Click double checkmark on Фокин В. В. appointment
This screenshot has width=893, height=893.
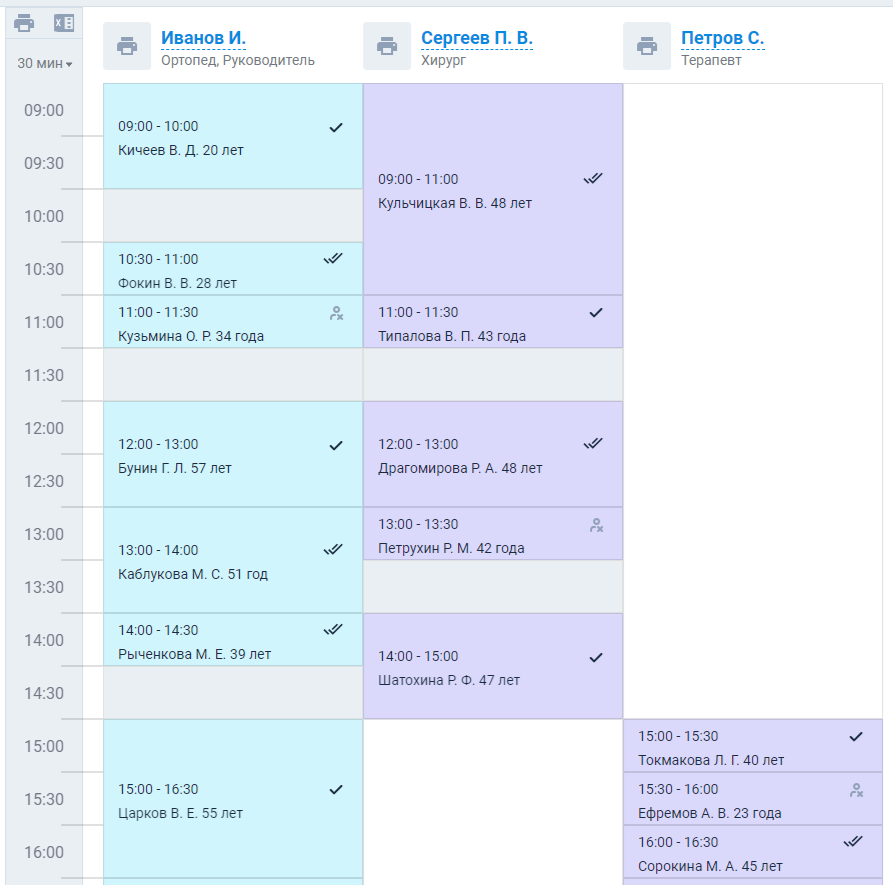333,259
